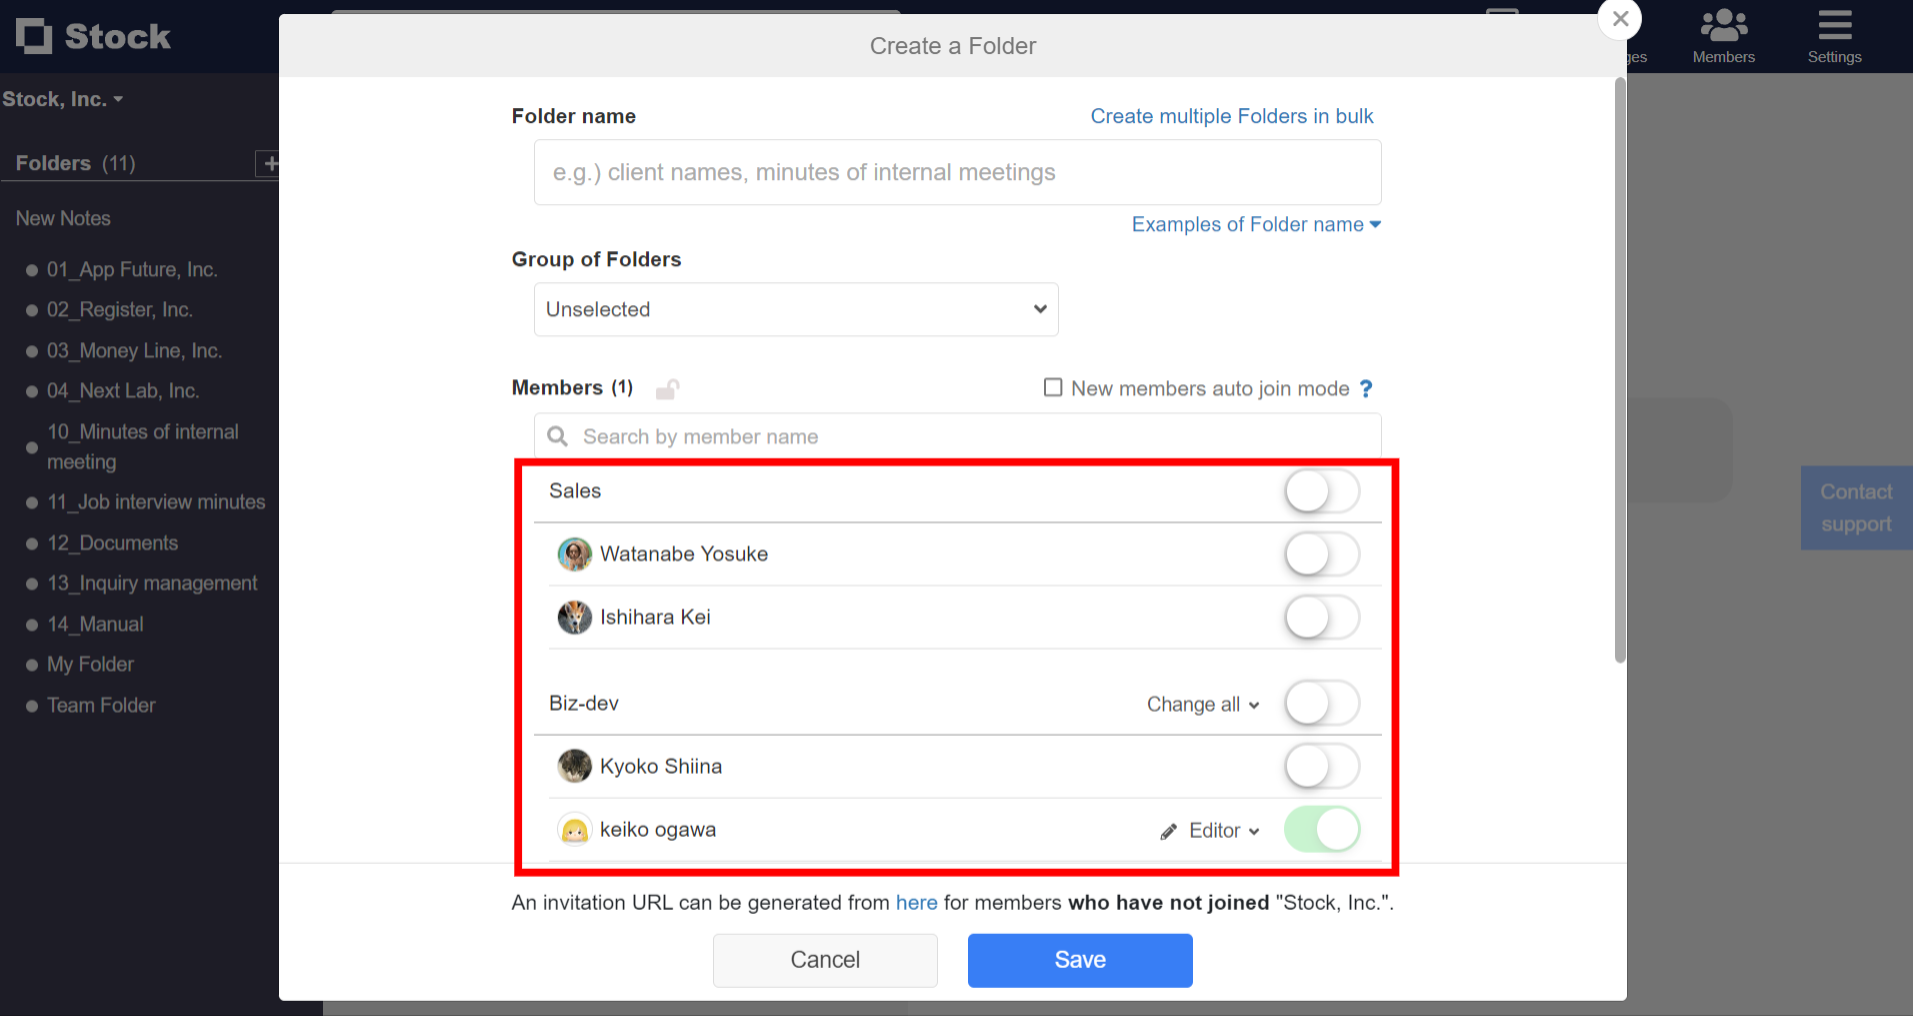Click the Create multiple Folders in bulk link
The image size is (1913, 1016).
(1231, 116)
